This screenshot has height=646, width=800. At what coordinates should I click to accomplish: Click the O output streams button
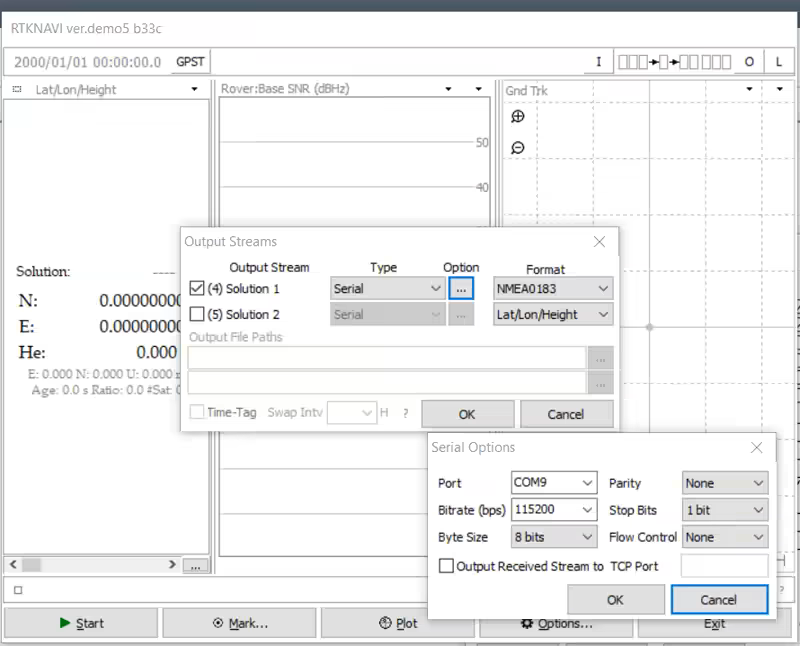pos(749,62)
